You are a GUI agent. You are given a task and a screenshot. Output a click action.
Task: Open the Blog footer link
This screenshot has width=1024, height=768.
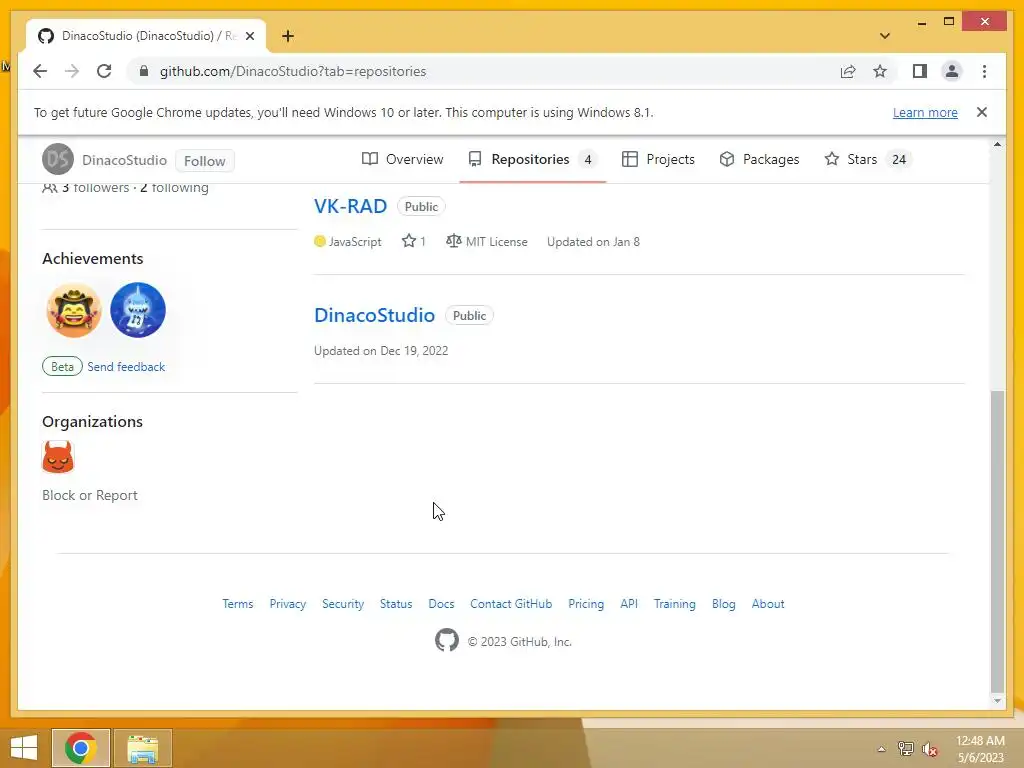(724, 604)
